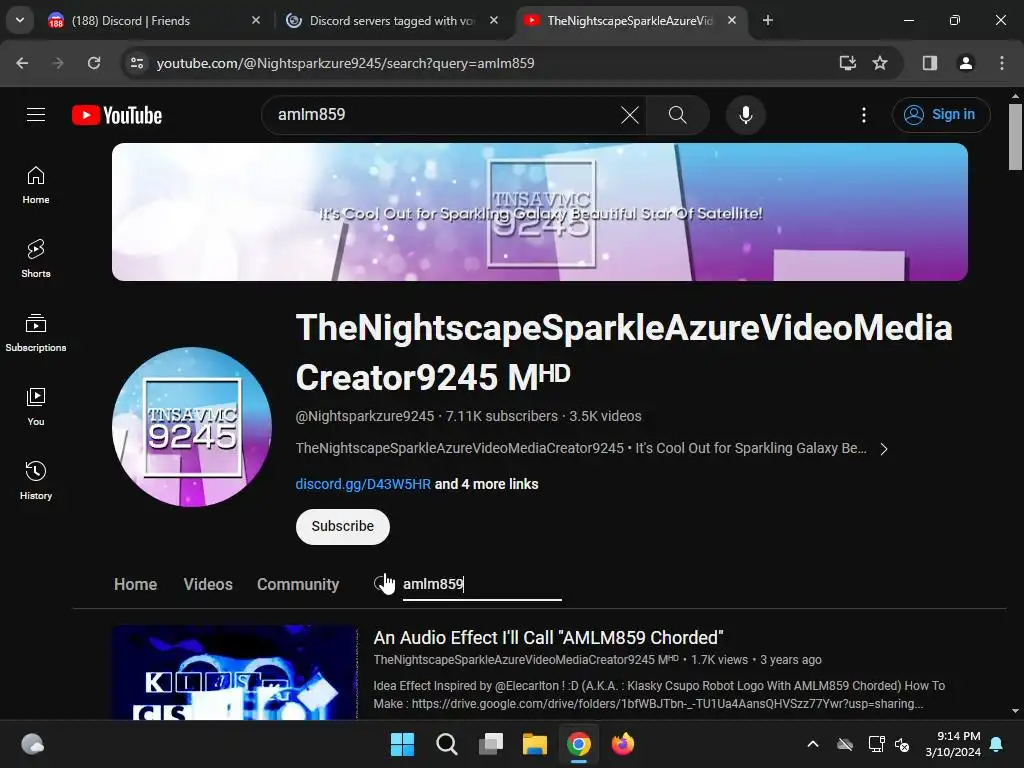Switch to Discord servers tagged tab

392,20
